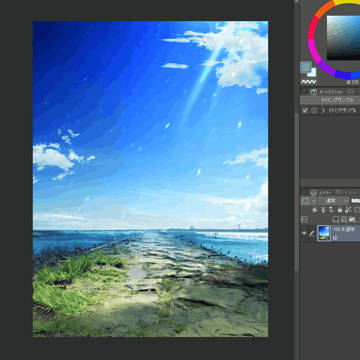Expand the auto action entry with the arrow
This screenshot has height=360, width=360.
(x=323, y=110)
